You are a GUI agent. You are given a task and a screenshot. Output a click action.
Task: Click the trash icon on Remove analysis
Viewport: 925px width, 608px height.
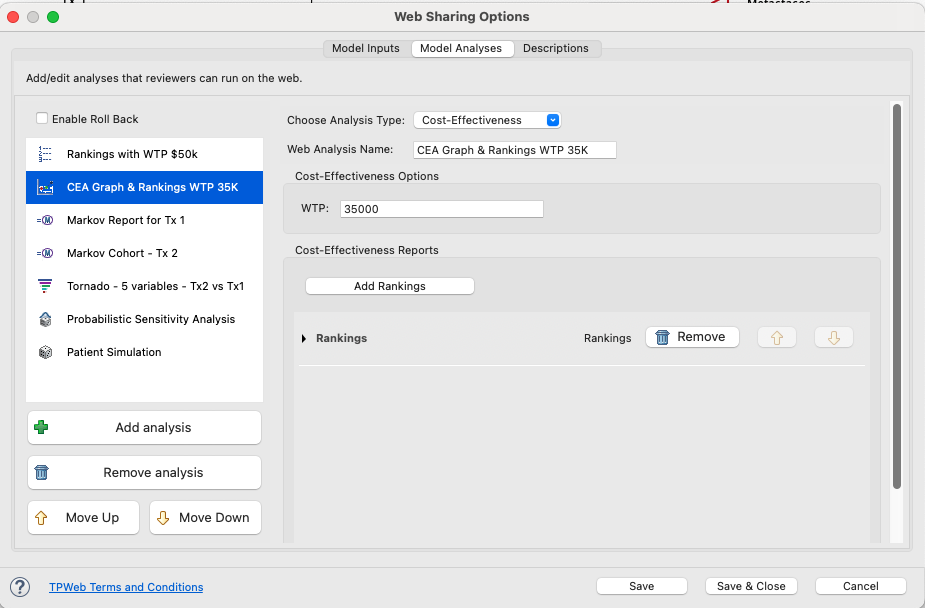click(41, 472)
